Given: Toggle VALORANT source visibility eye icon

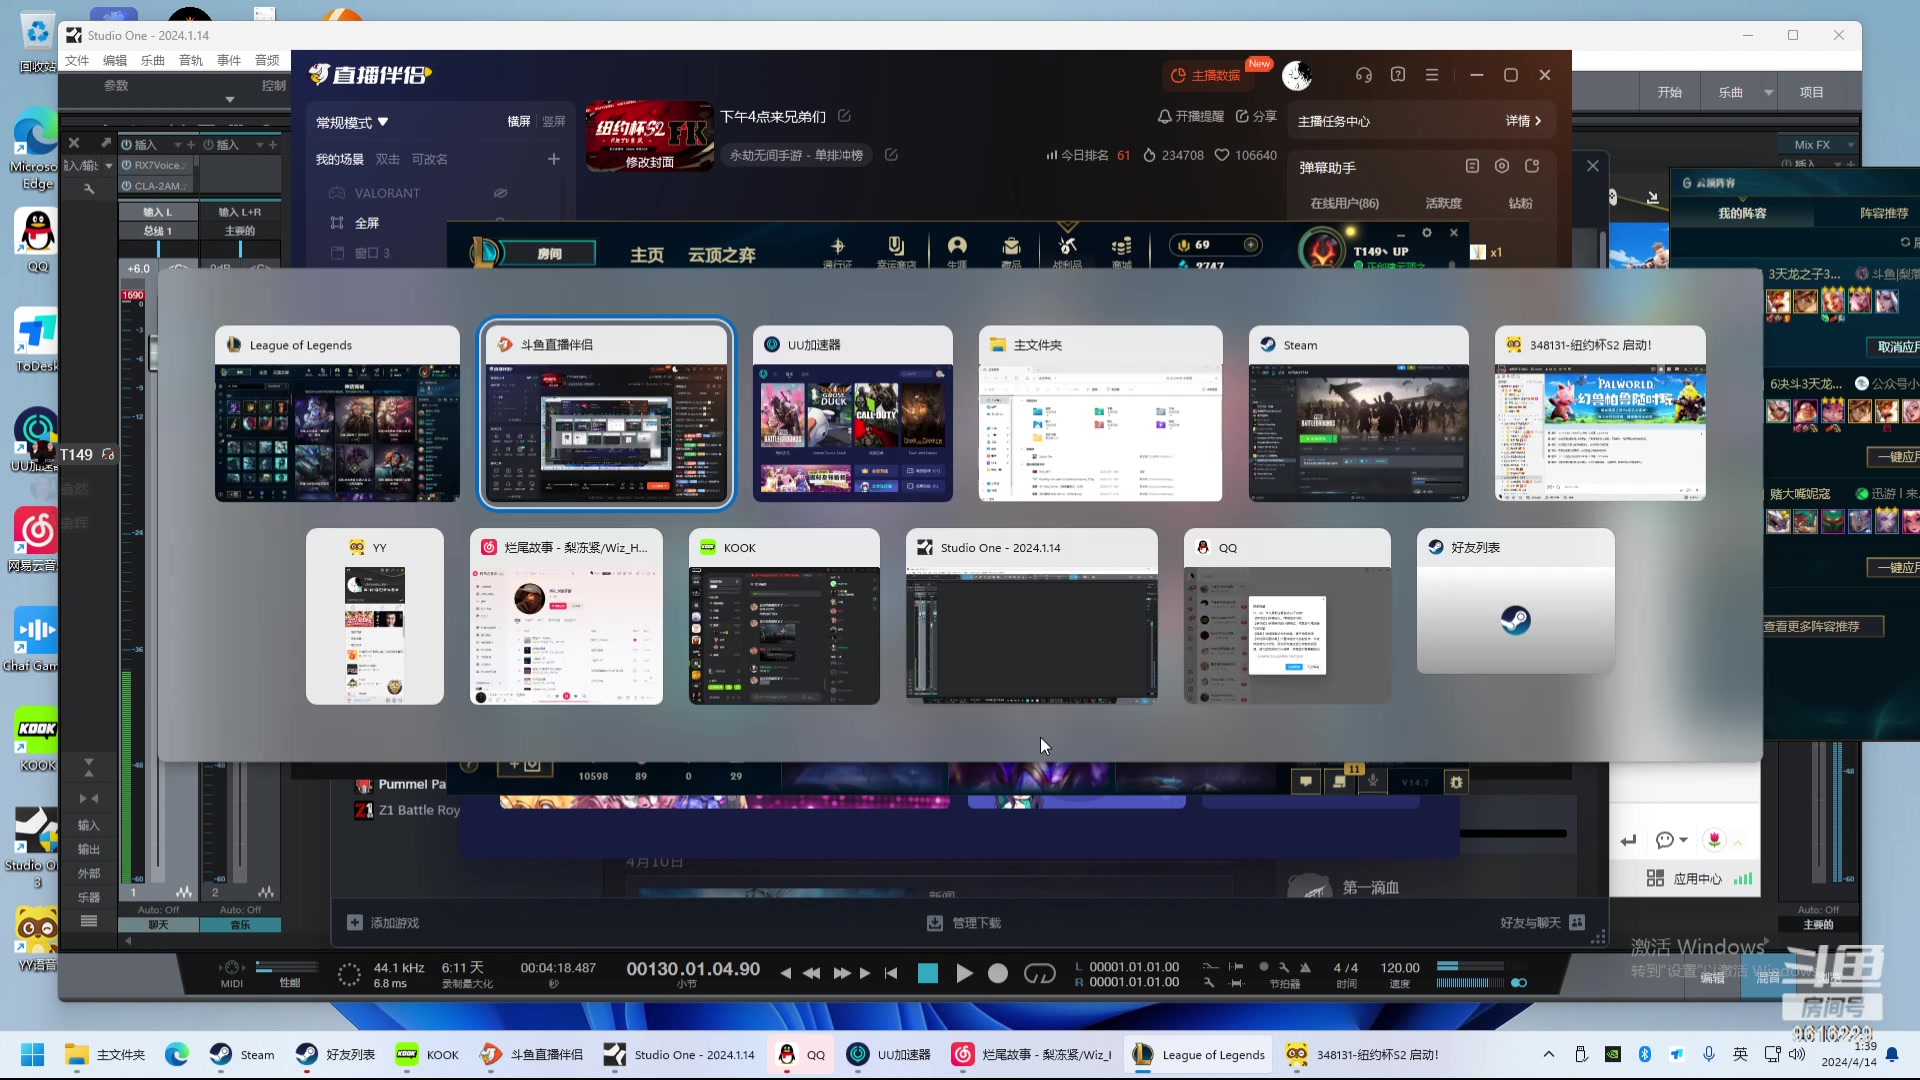Looking at the screenshot, I should (x=500, y=193).
